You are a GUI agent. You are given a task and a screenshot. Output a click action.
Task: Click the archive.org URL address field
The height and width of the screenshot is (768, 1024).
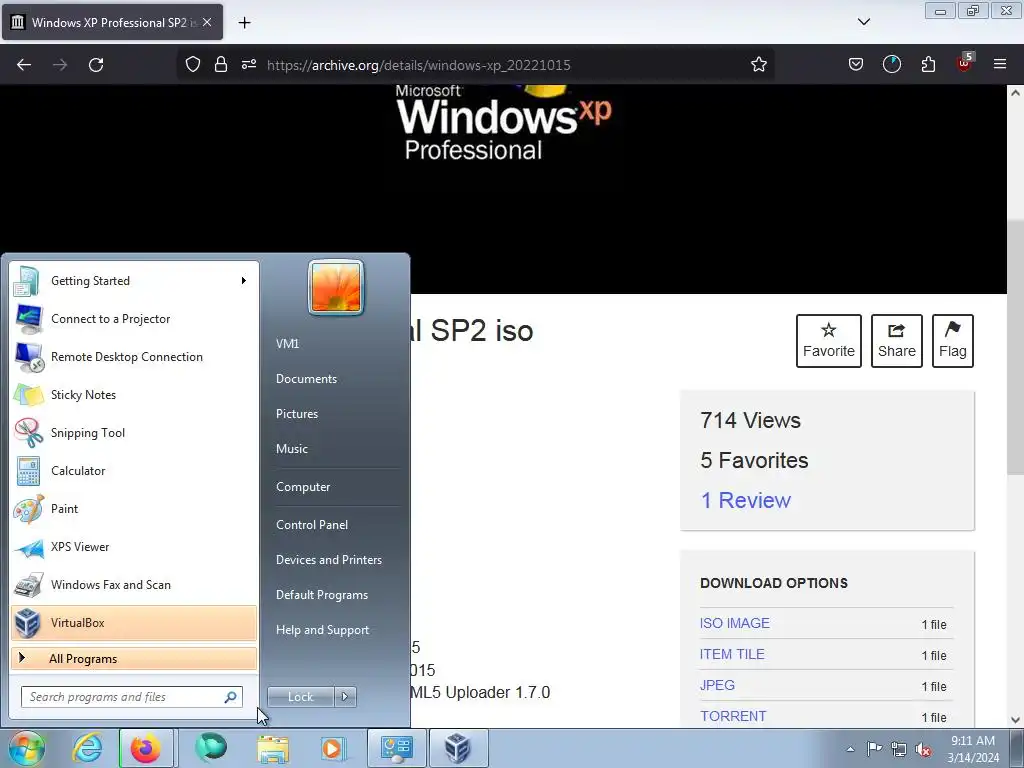(419, 65)
